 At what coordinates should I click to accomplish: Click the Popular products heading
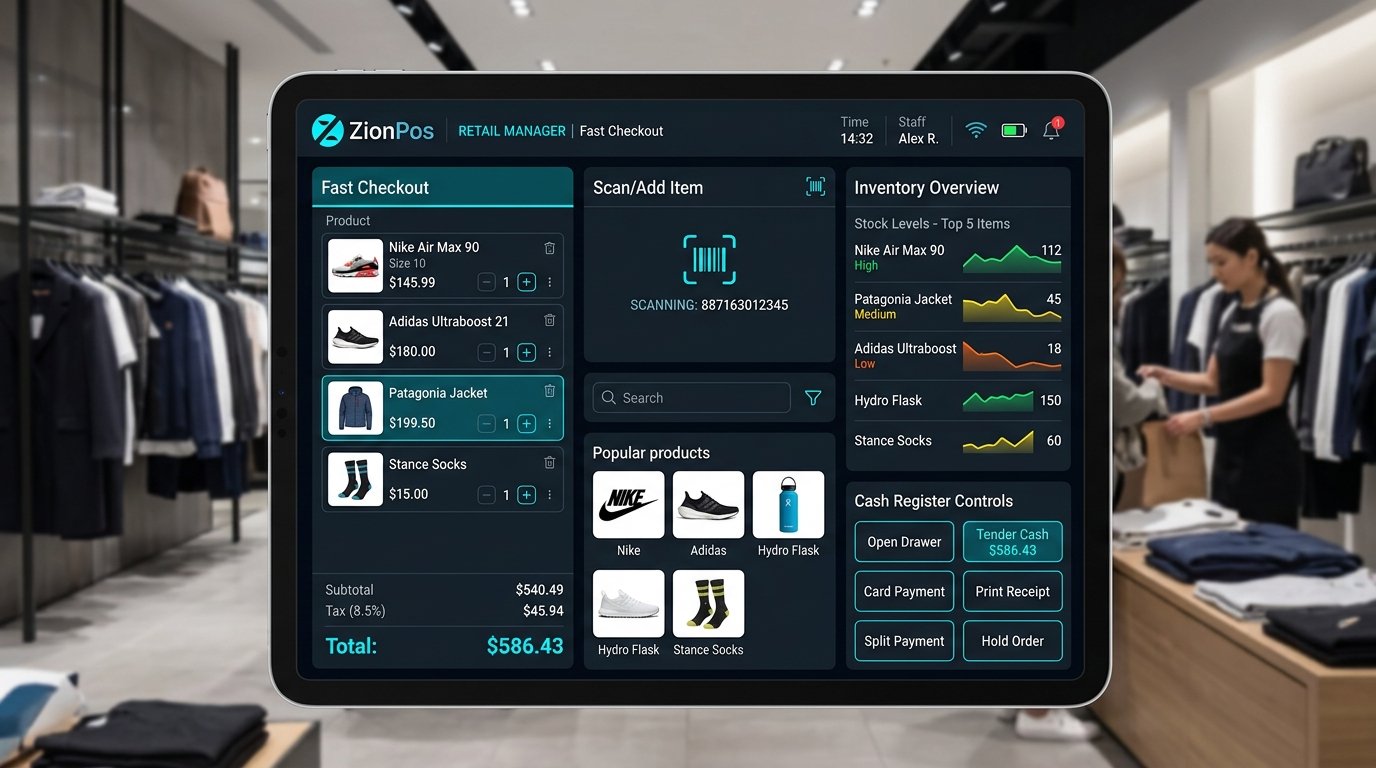point(651,453)
